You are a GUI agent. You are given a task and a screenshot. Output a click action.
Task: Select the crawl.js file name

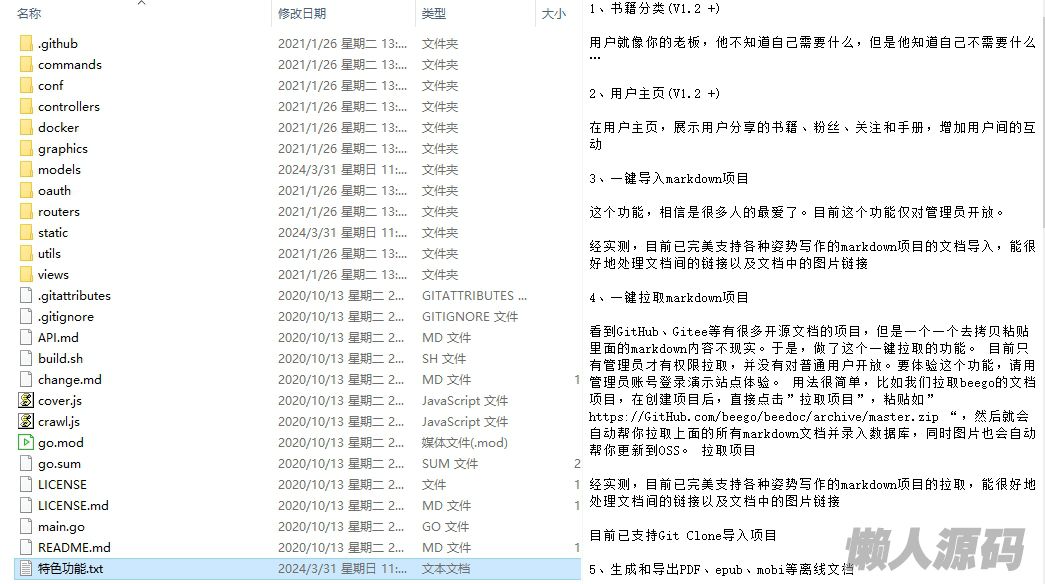click(x=59, y=421)
